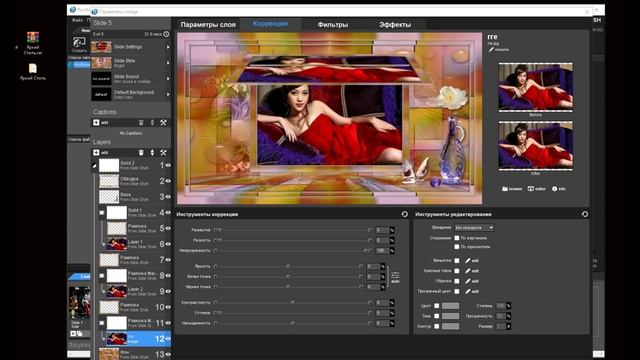Add a new layer with the plus icon
The image size is (640, 360).
[96, 152]
